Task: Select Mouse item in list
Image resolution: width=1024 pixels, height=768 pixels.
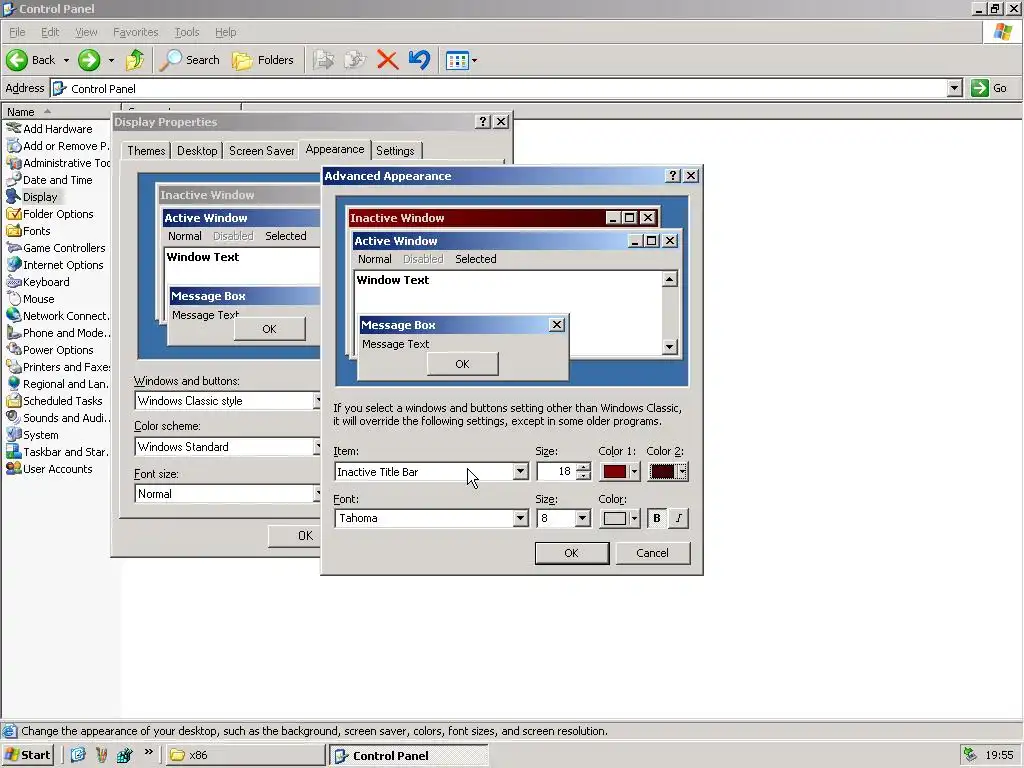Action: (30, 298)
